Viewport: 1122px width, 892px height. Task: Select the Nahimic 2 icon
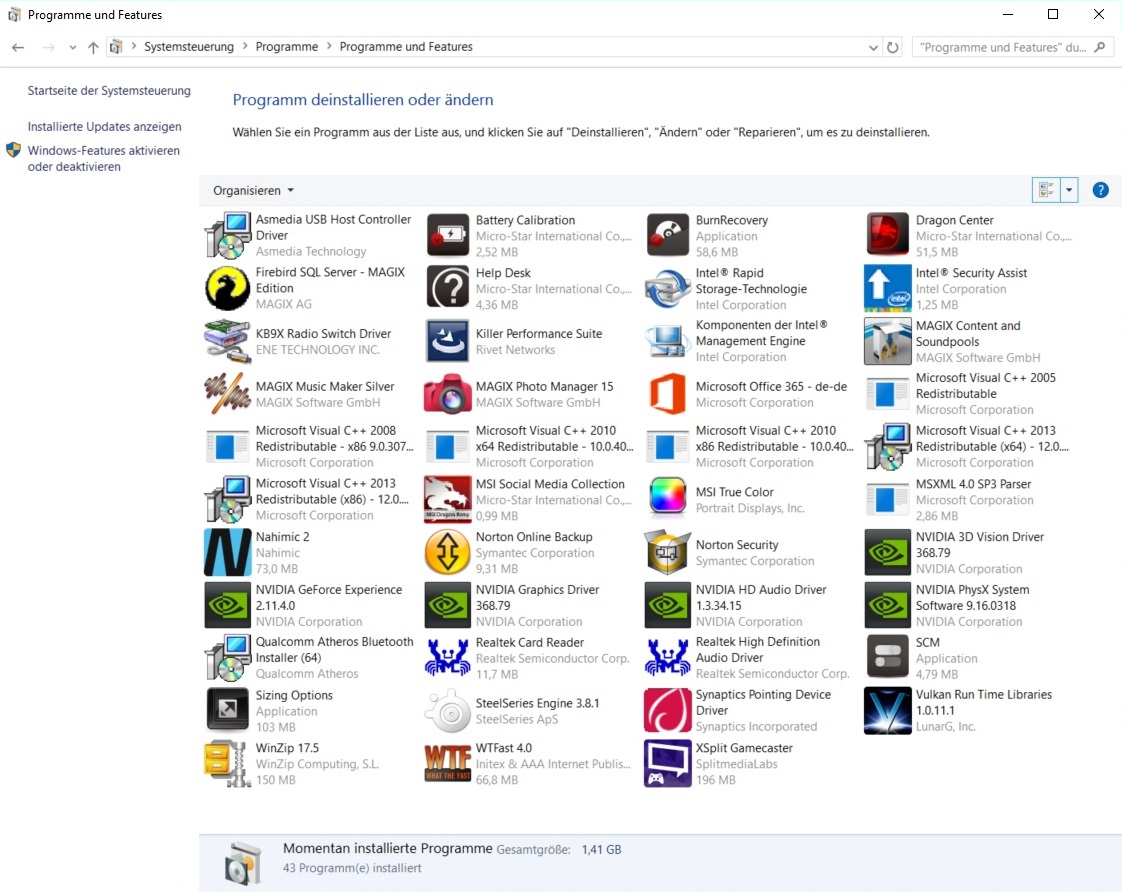228,552
